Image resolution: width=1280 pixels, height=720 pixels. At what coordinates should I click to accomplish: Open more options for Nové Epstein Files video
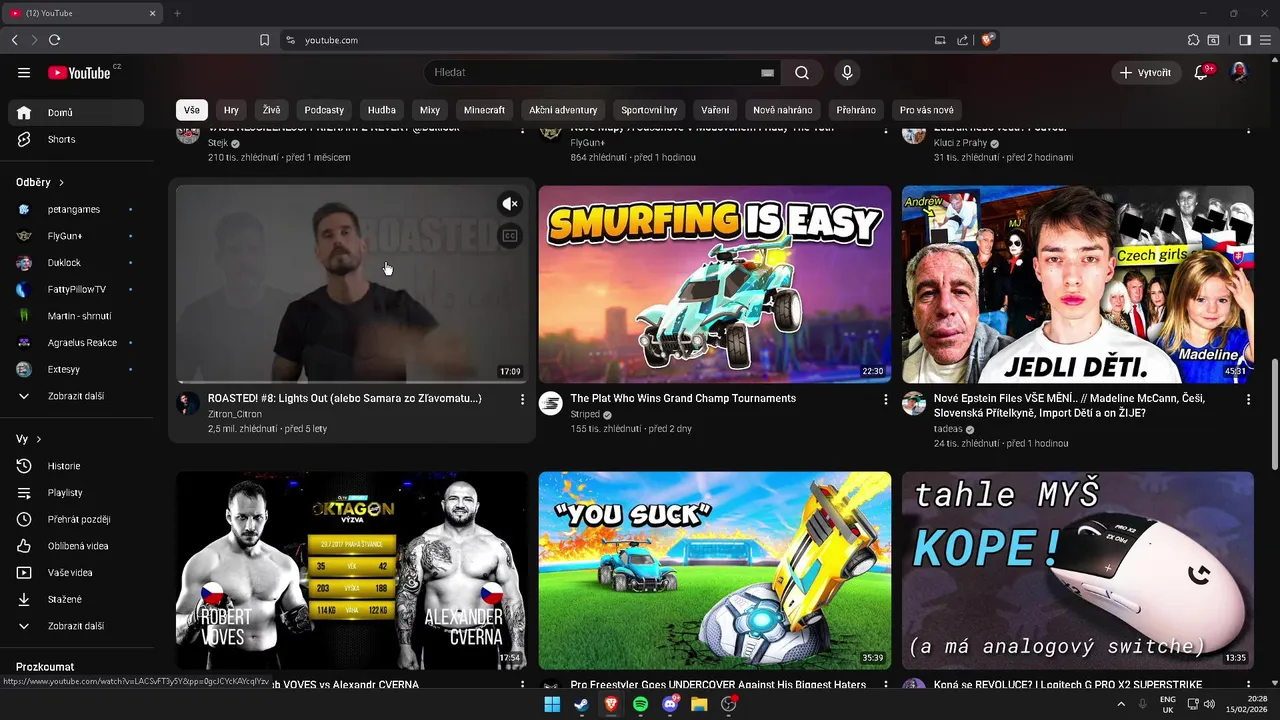click(x=1248, y=399)
